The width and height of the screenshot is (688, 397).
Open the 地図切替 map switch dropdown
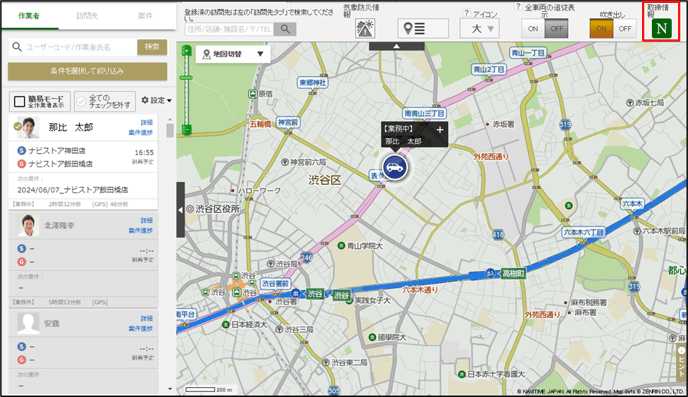233,54
